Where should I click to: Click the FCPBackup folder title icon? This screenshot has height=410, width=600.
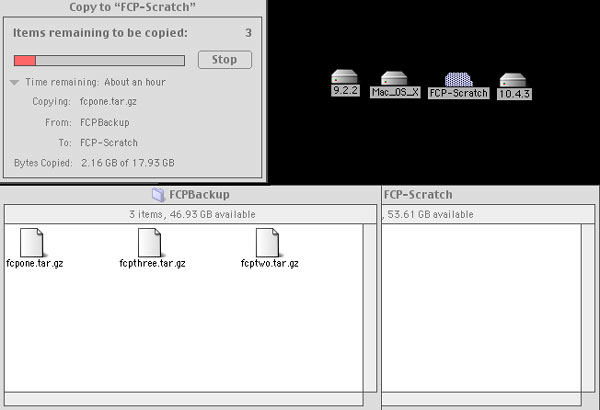pos(158,194)
